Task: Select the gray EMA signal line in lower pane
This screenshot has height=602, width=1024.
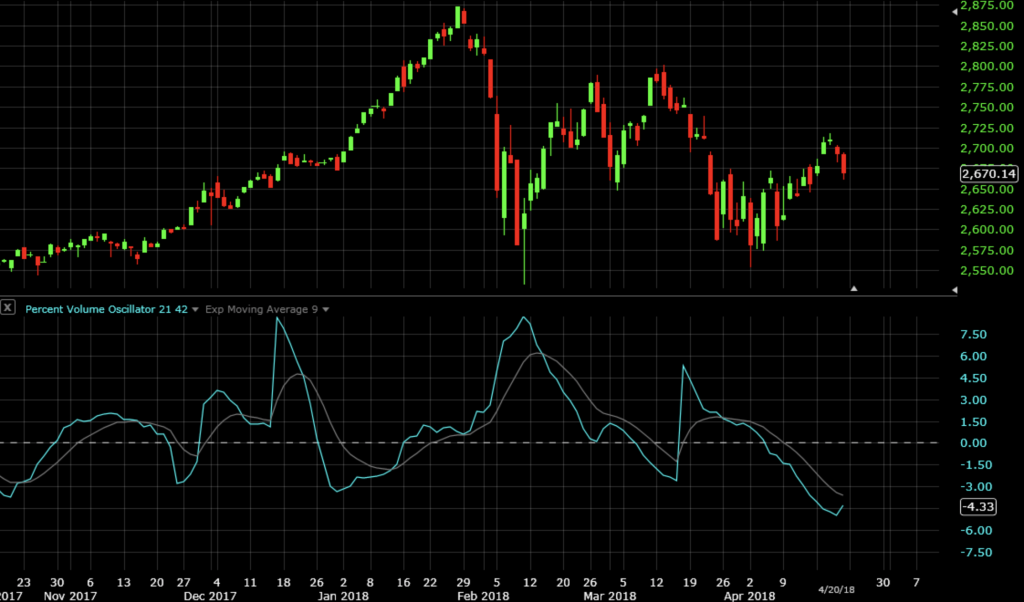Action: click(x=535, y=352)
